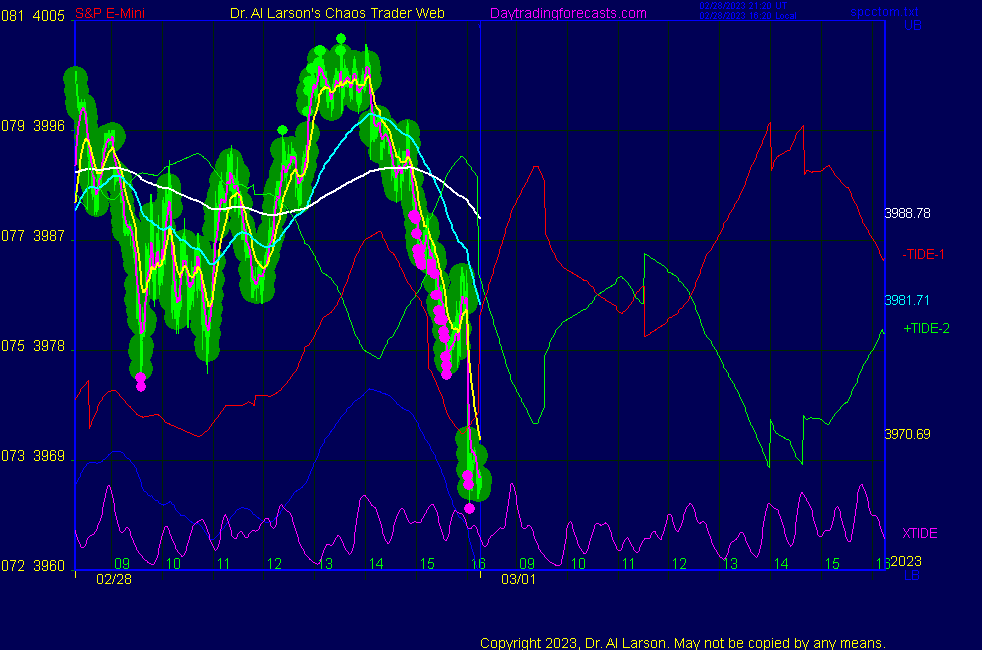Click the 3996 price axis label
The height and width of the screenshot is (650, 982).
tap(48, 126)
